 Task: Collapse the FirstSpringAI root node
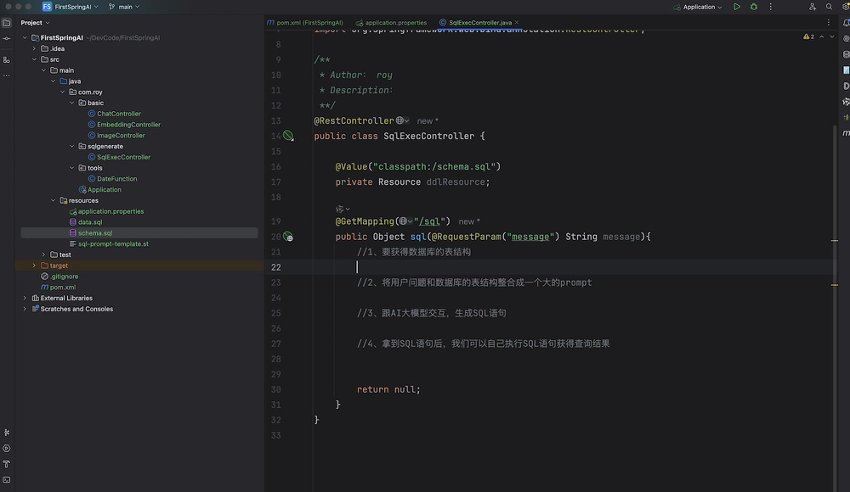[24, 37]
